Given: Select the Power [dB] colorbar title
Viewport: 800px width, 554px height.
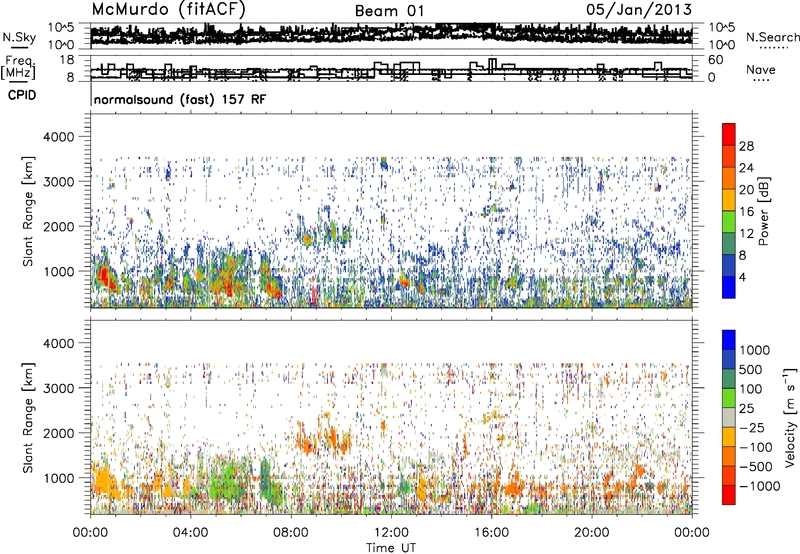Looking at the screenshot, I should click(x=763, y=211).
